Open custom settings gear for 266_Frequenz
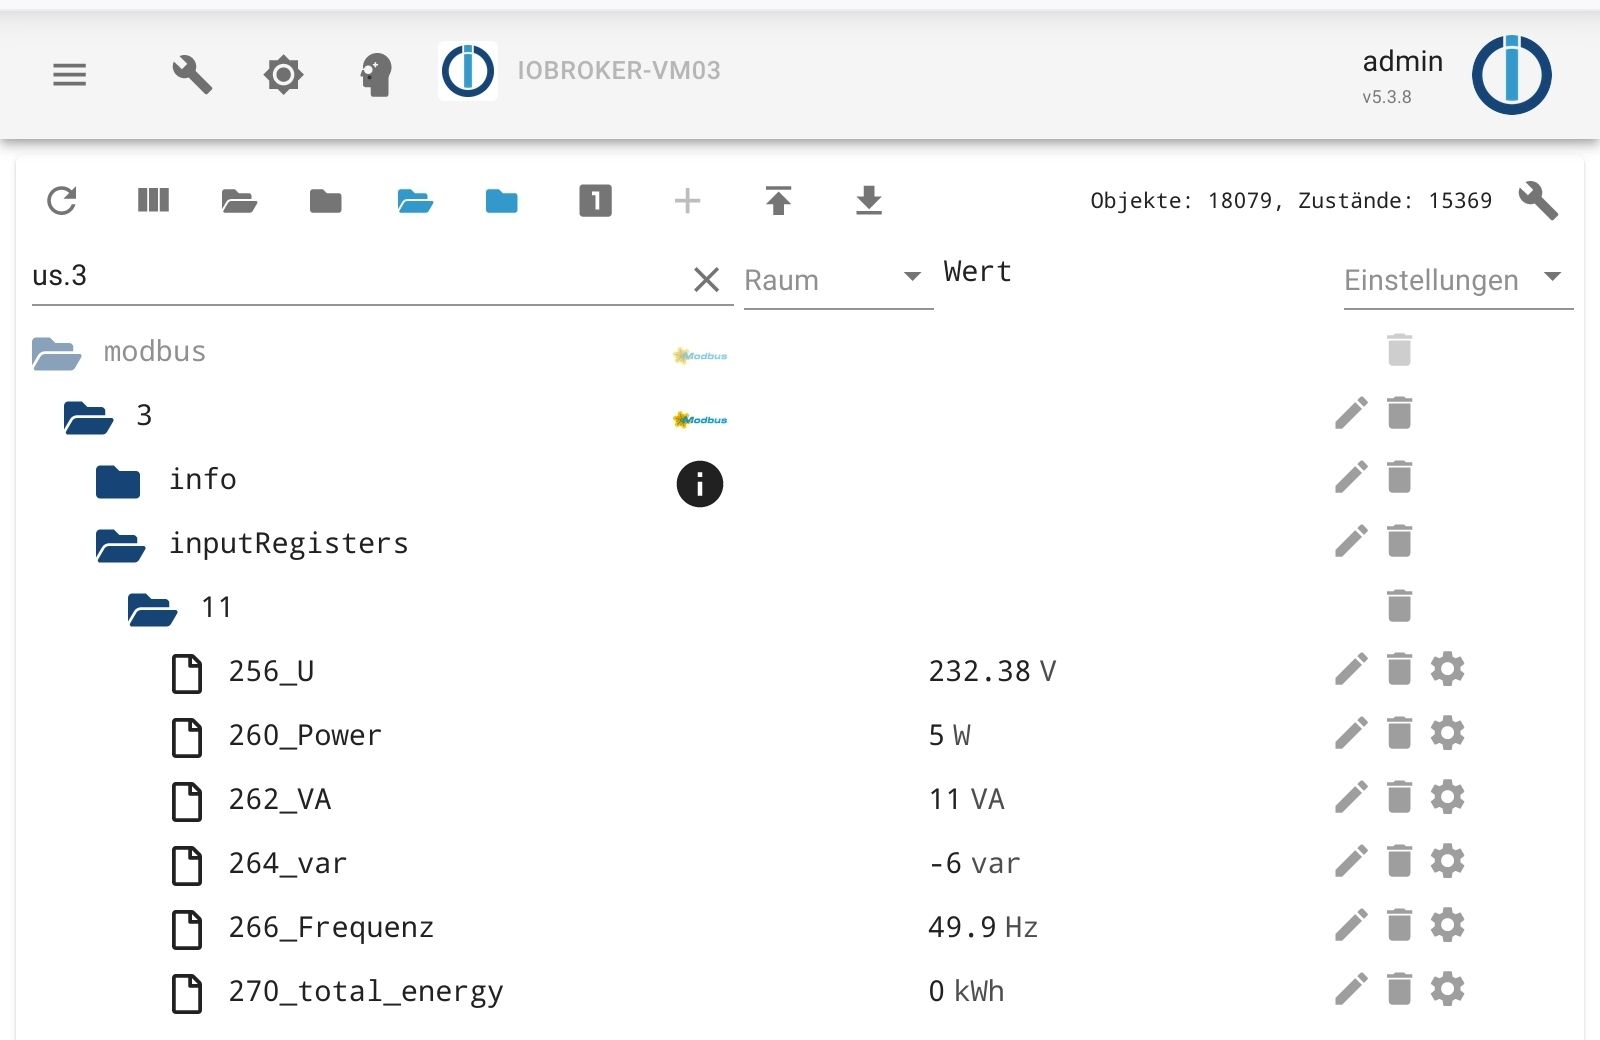 (1447, 925)
